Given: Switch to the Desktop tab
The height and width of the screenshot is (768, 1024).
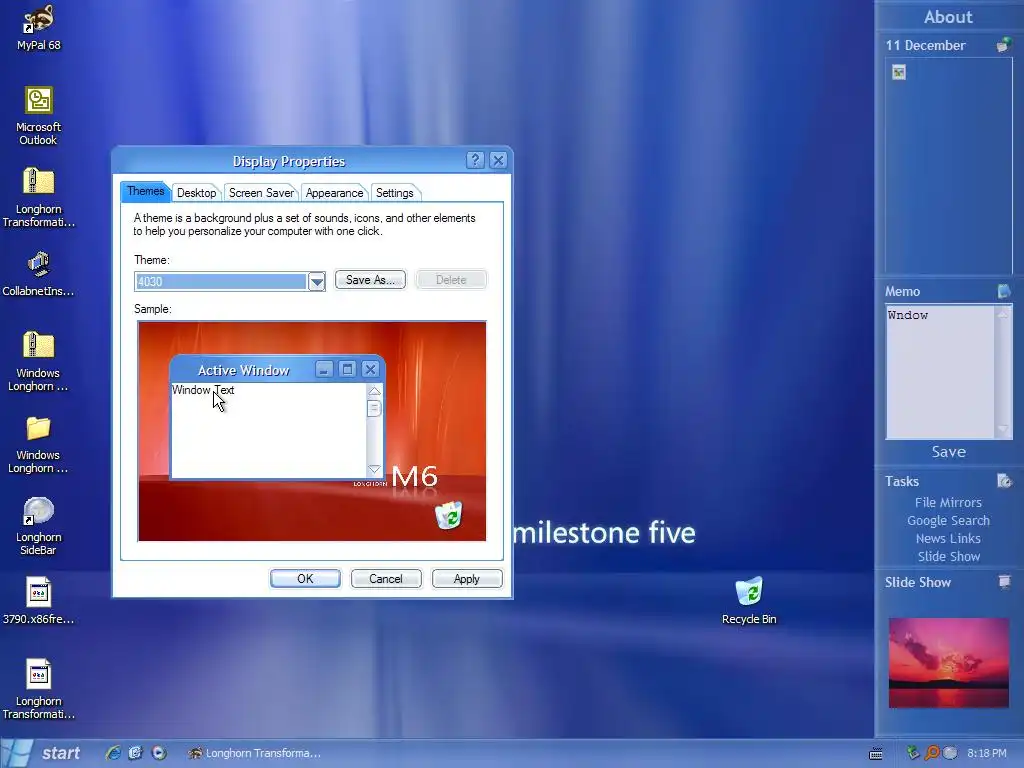Looking at the screenshot, I should (197, 193).
